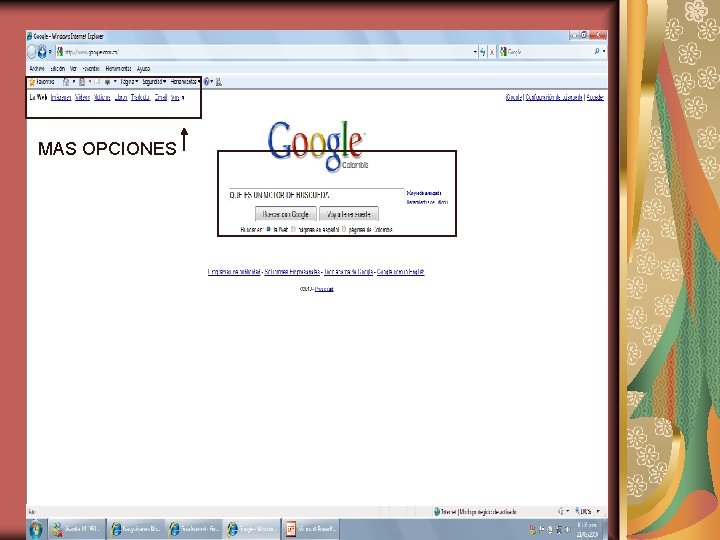
Task: Click the Research icon at command bar end
Action: pyautogui.click(x=219, y=82)
